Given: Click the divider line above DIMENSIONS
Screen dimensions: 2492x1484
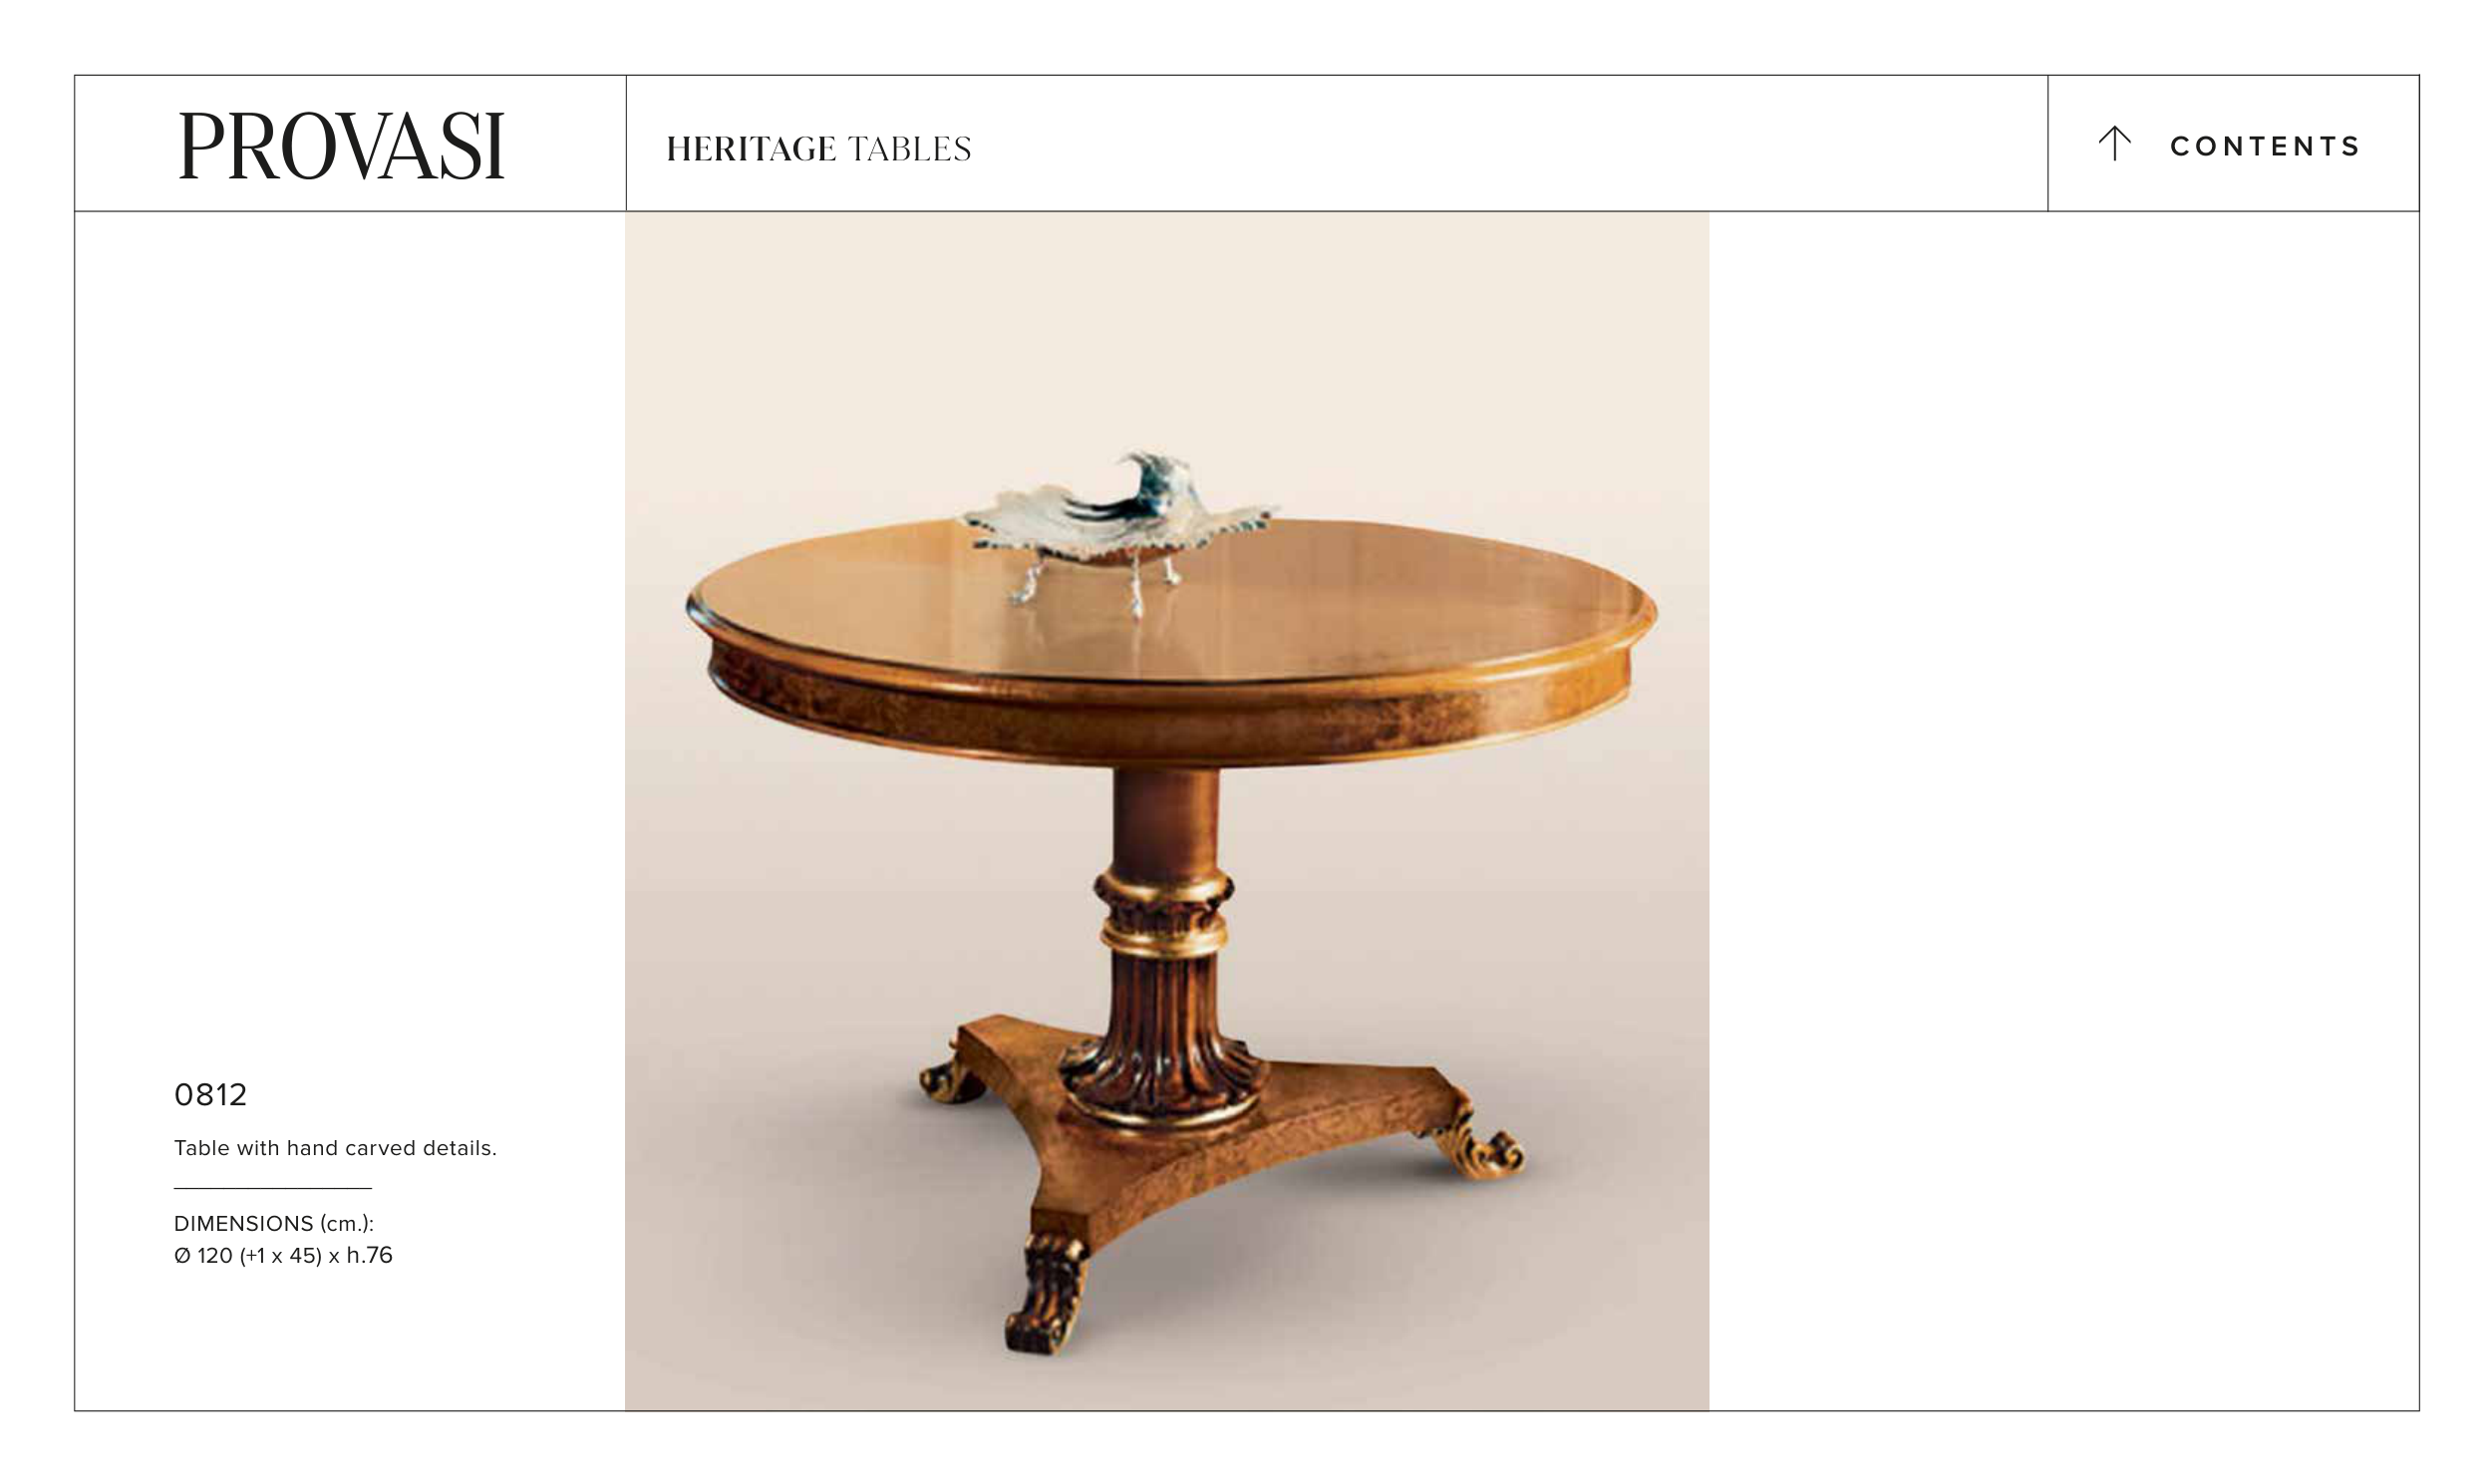Looking at the screenshot, I should coord(273,1188).
